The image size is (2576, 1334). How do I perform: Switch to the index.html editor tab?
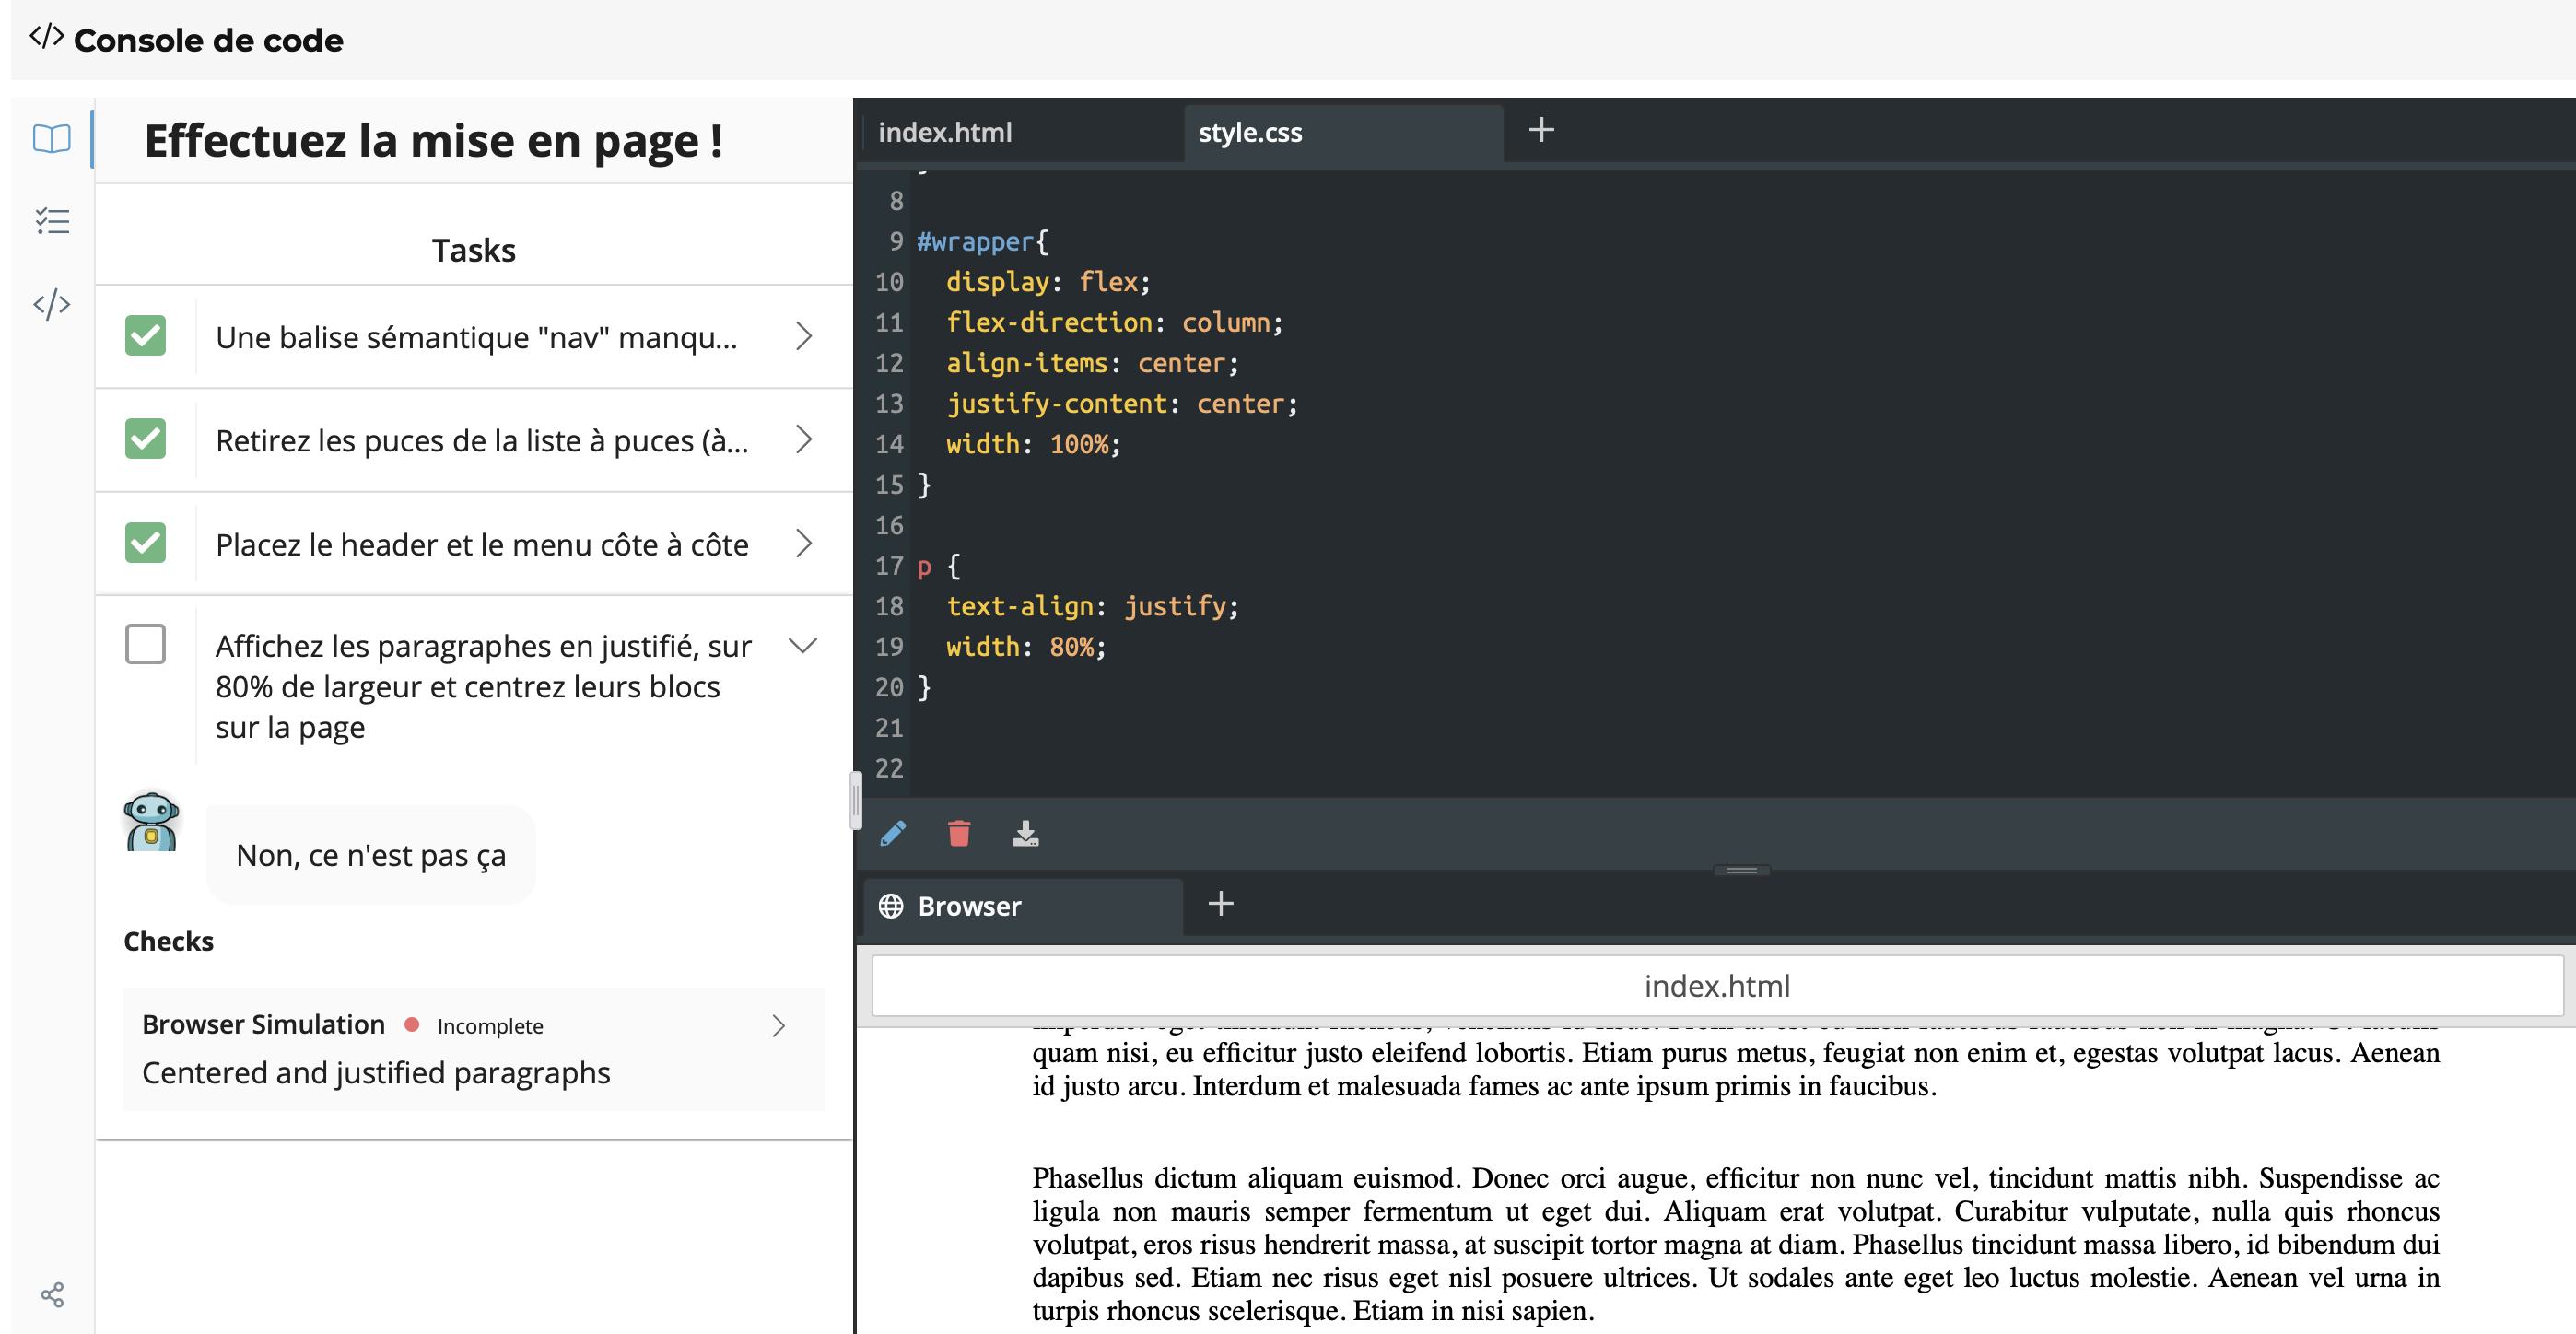tap(944, 131)
